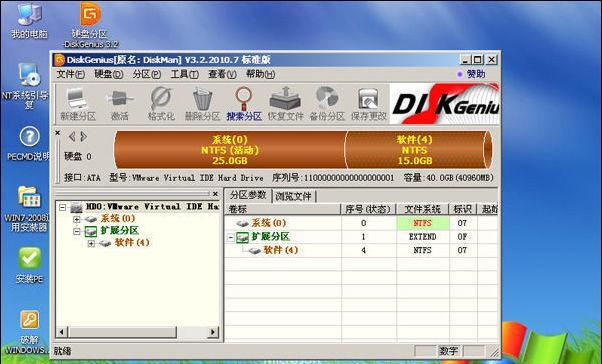Click the 序号(状态) column header
Screen dimensions: 602x364
(x=368, y=209)
